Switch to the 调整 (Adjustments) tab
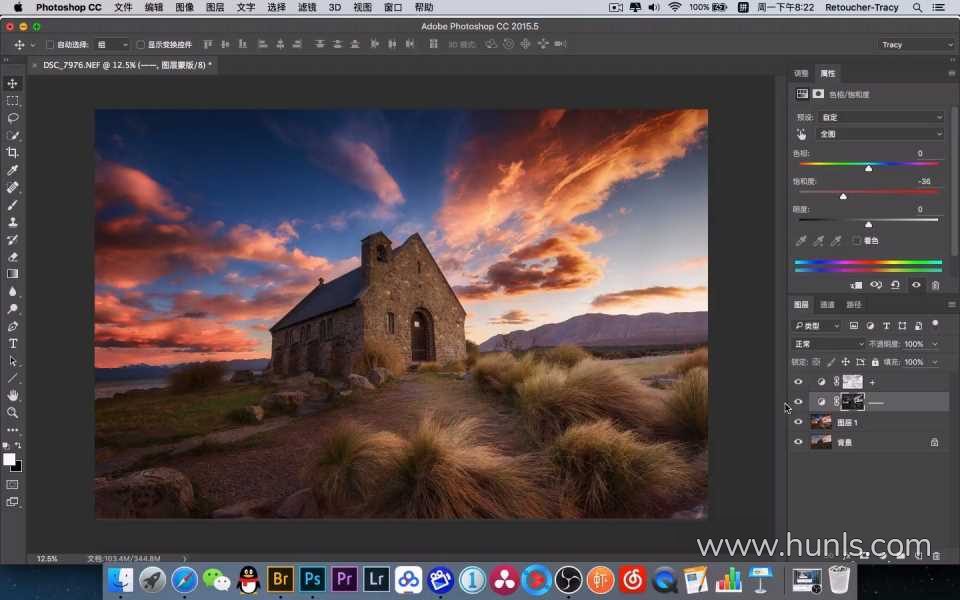 [801, 73]
